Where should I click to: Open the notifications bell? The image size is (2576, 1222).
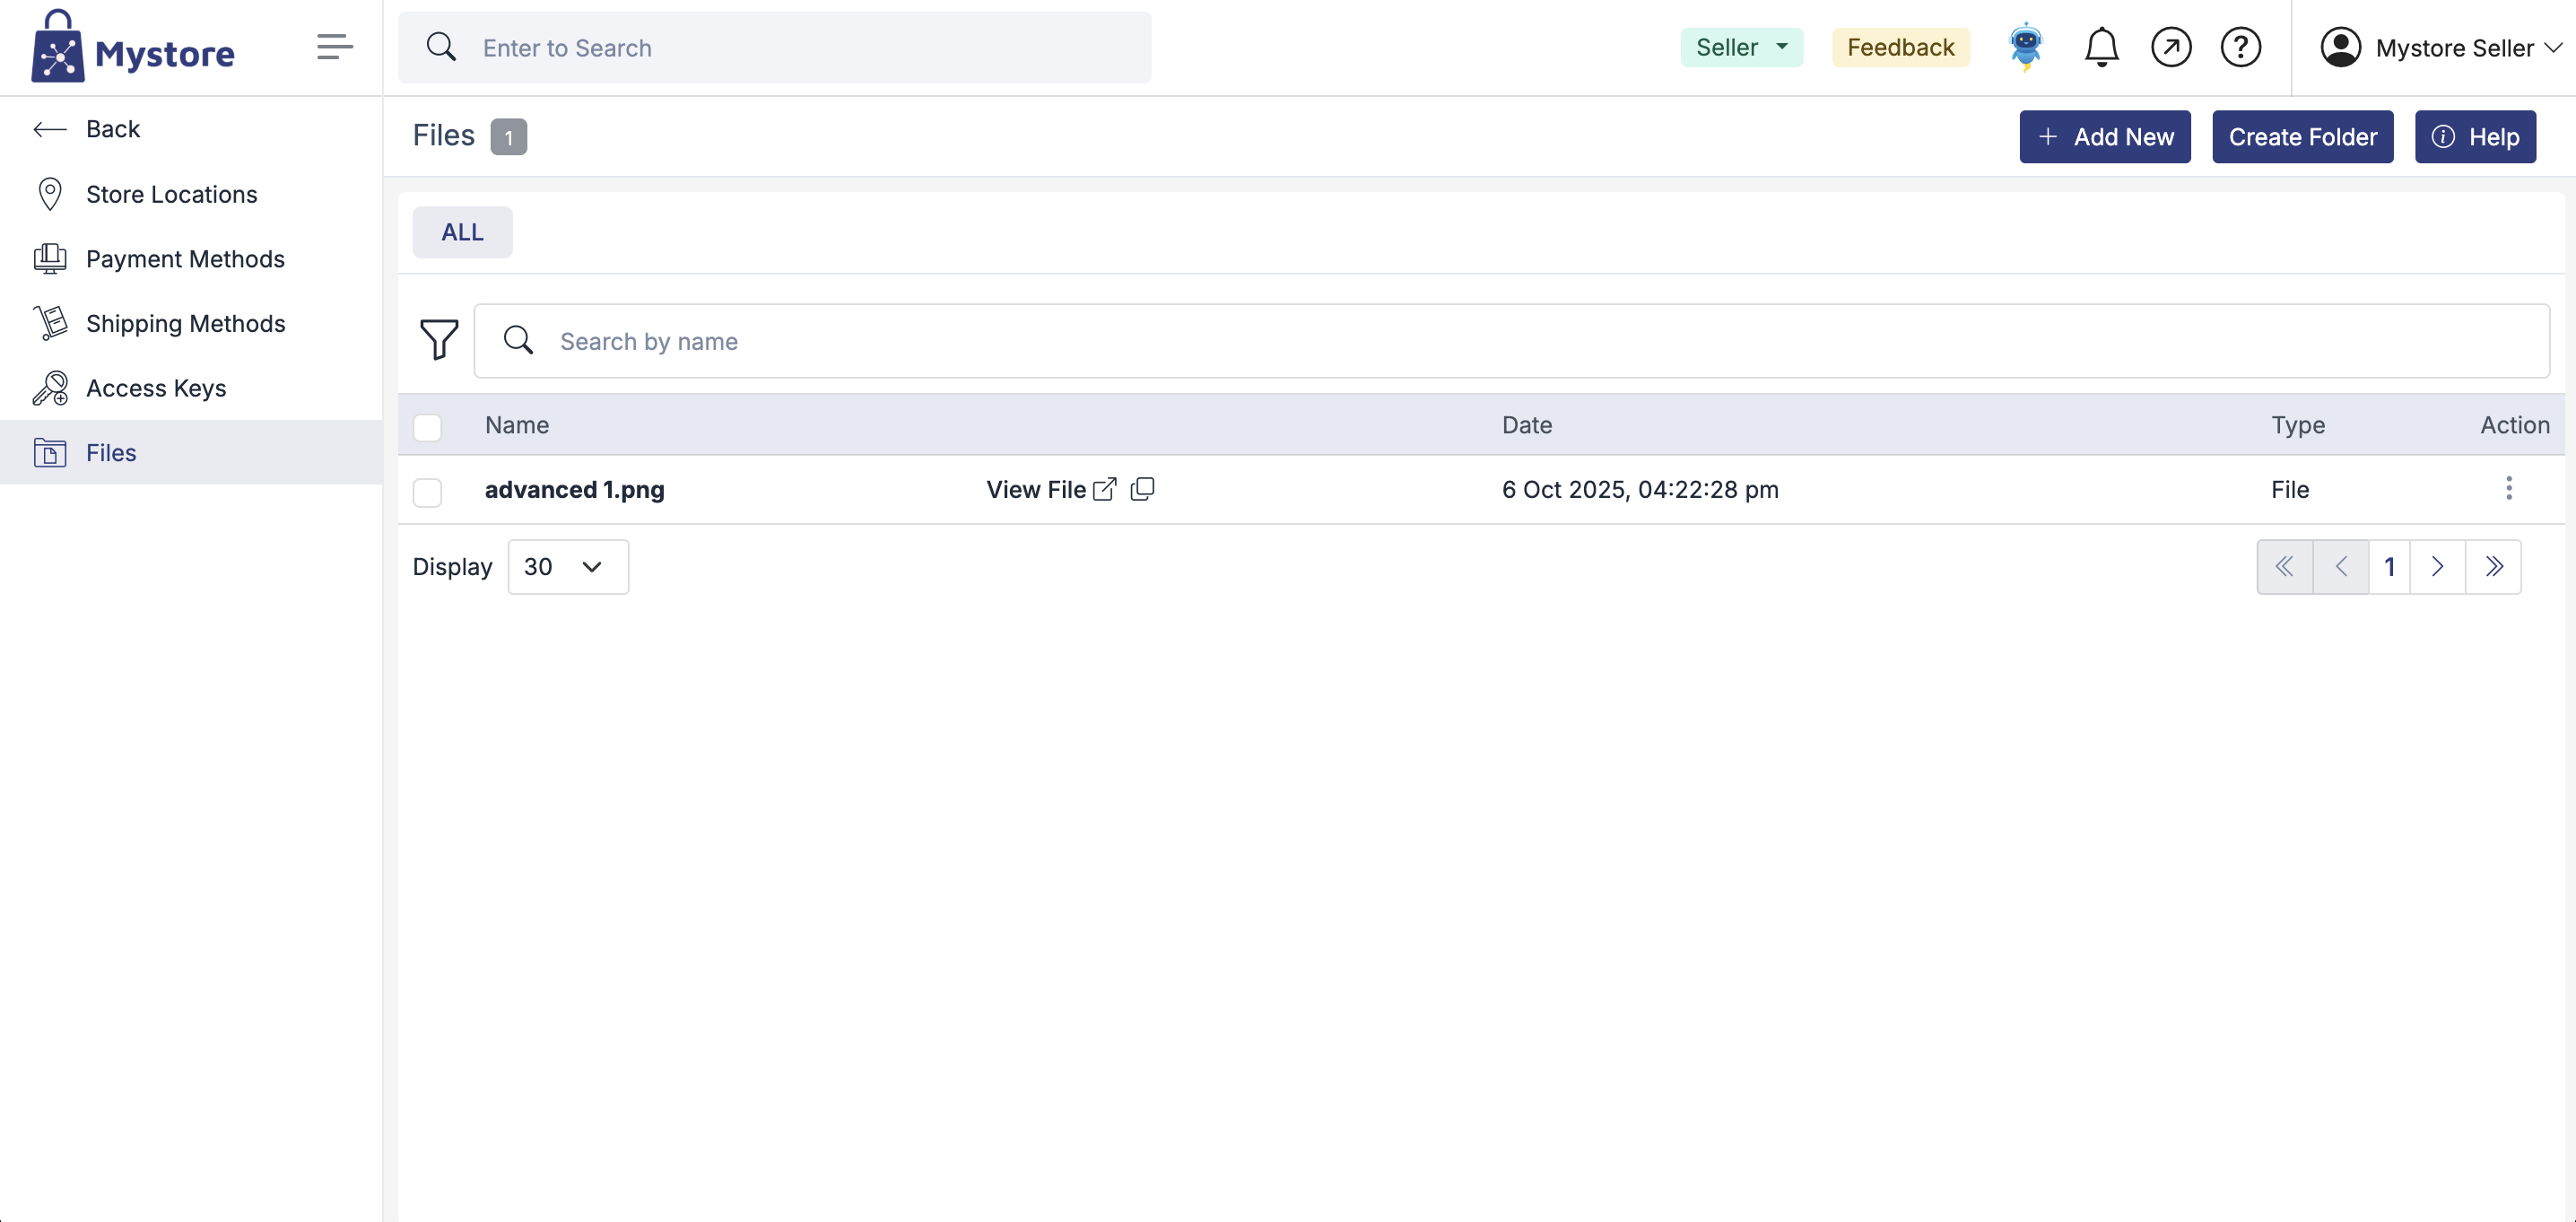tap(2101, 47)
